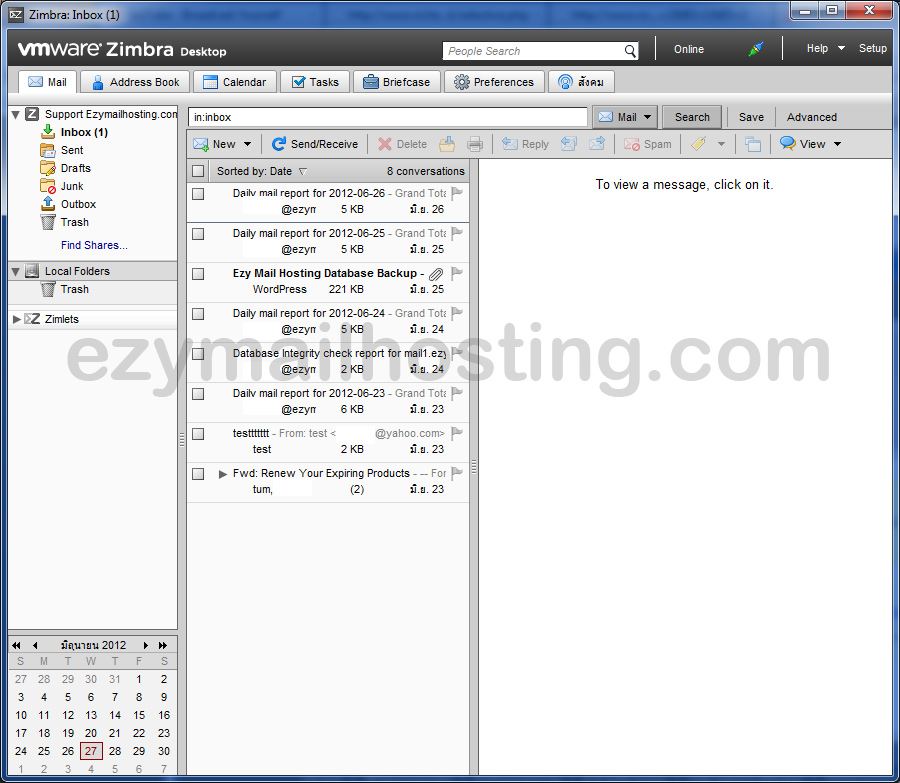900x783 pixels.
Task: Select June 27 in the mini calendar
Action: pyautogui.click(x=91, y=751)
